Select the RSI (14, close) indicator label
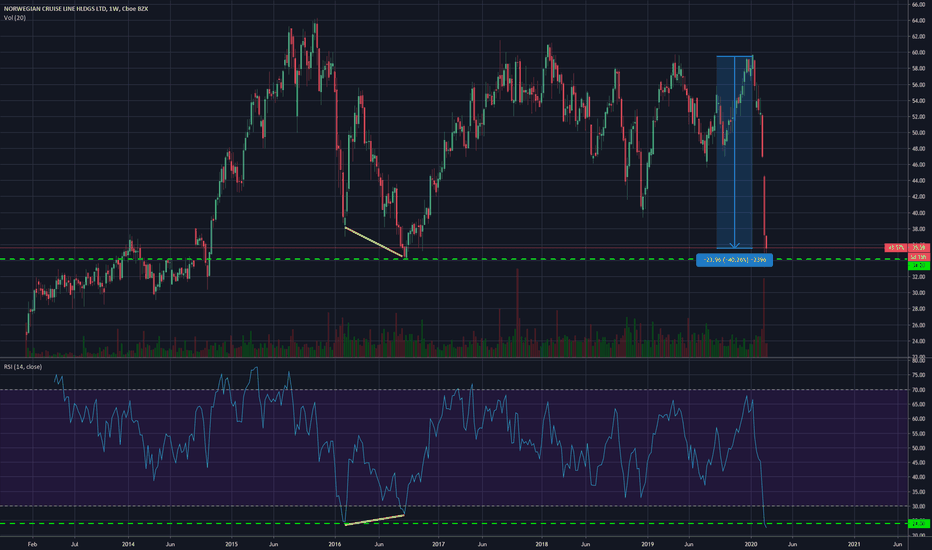The image size is (932, 550). (x=23, y=367)
